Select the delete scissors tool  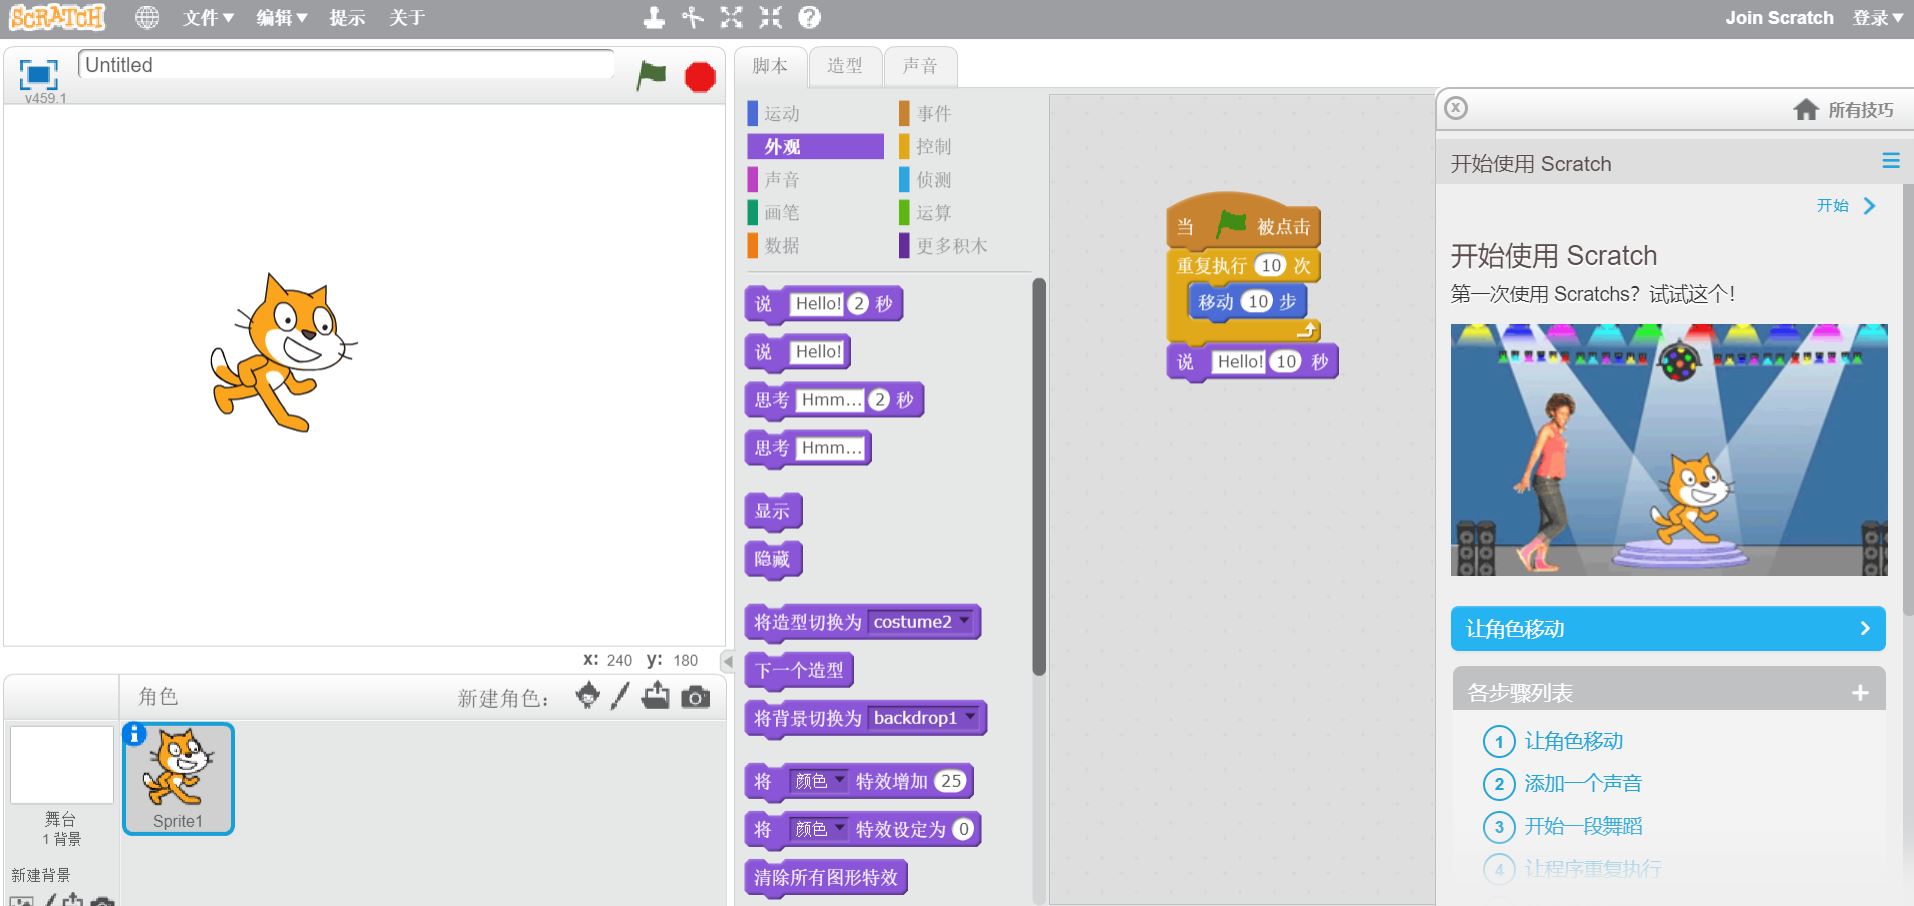693,17
